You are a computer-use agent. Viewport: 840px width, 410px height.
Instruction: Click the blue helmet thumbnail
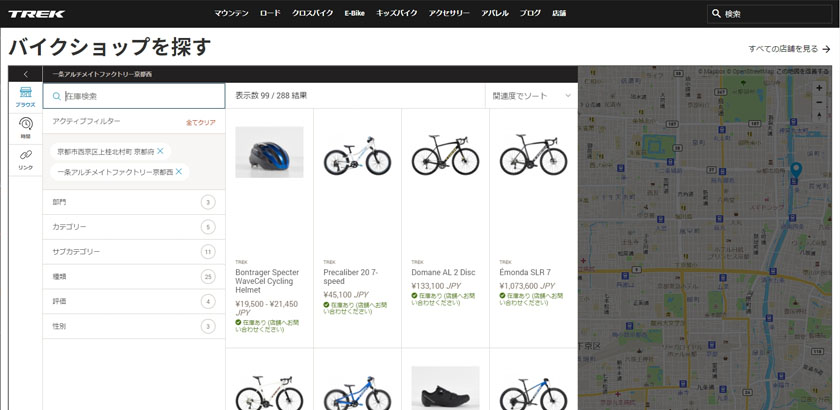pos(269,152)
